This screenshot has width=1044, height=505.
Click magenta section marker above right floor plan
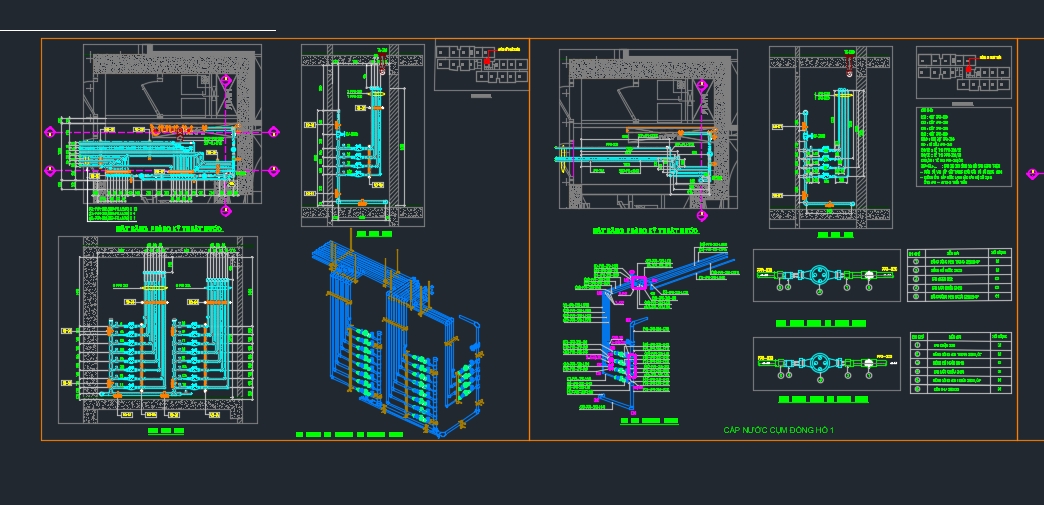(x=701, y=85)
